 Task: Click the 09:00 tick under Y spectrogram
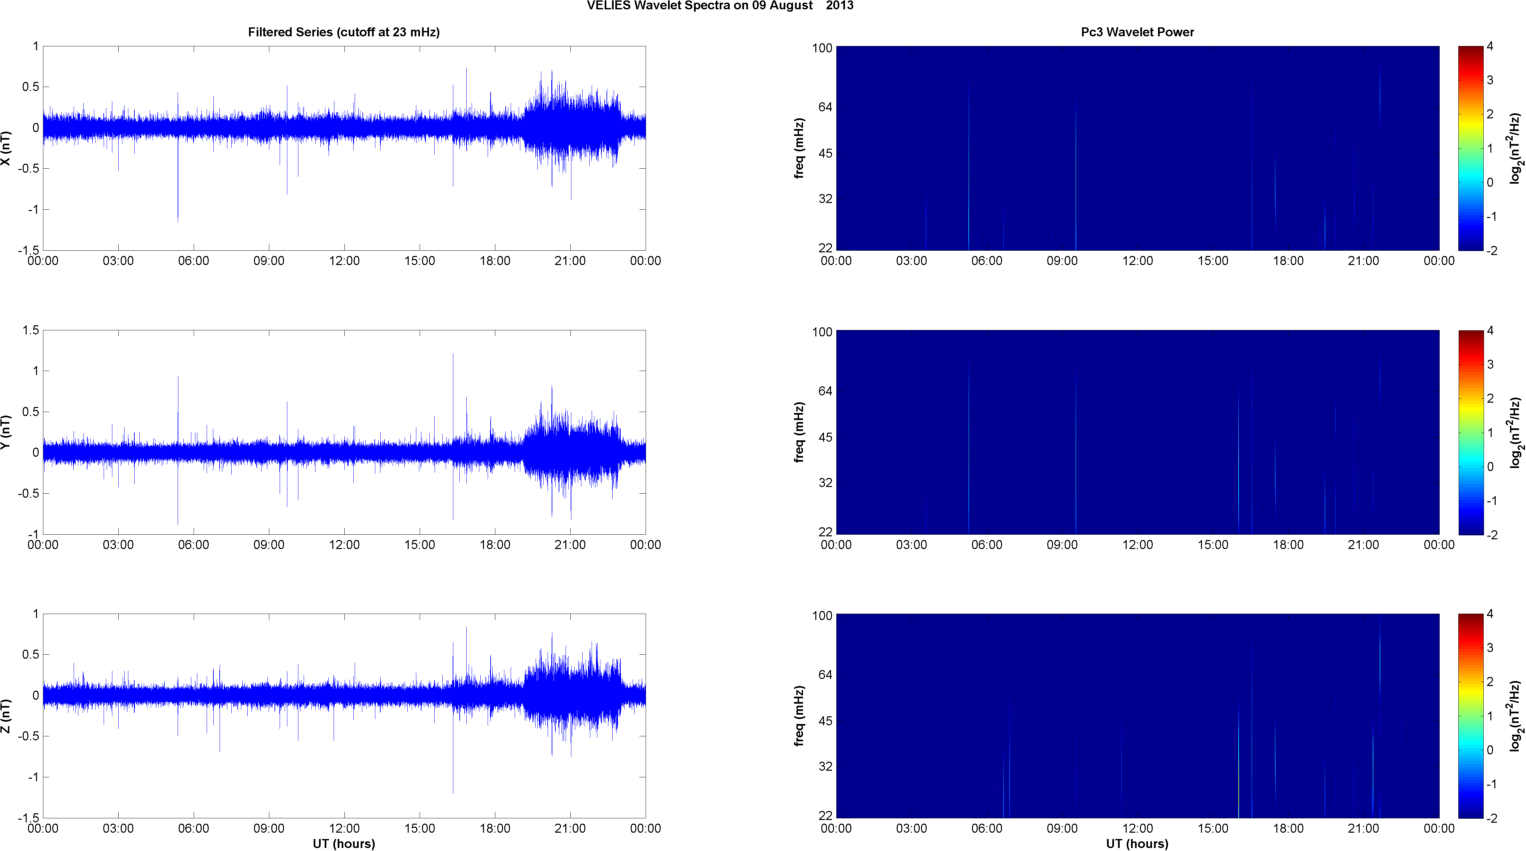[x=1062, y=545]
